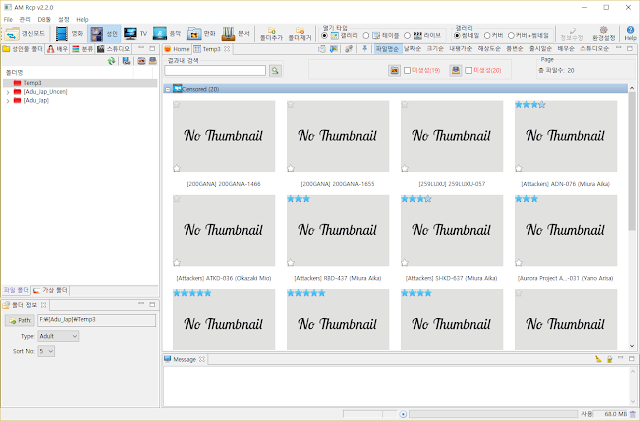Sort by 날짜순 date

coord(412,49)
